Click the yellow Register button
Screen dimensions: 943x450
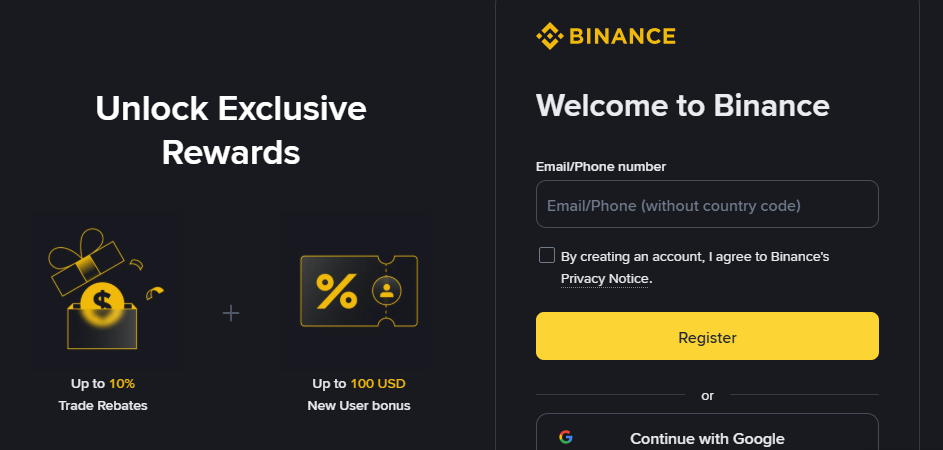(x=707, y=336)
